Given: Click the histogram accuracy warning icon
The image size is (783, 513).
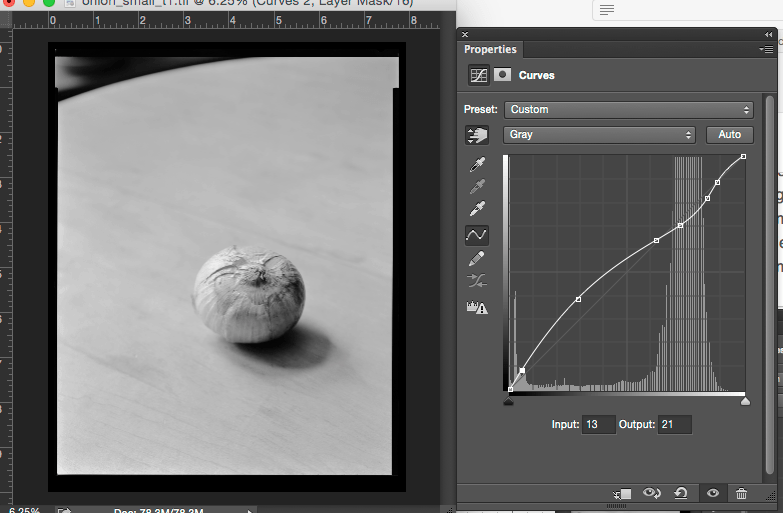Looking at the screenshot, I should point(477,307).
